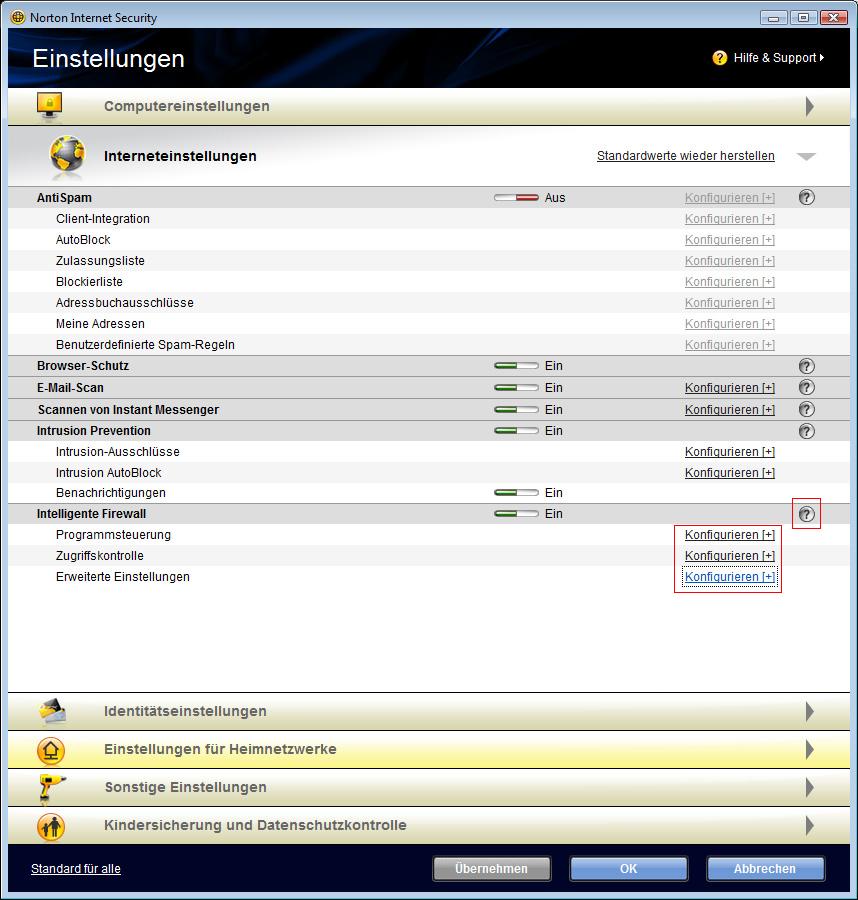Click Konfigurieren for Meine Adressen
This screenshot has width=858, height=900.
[x=729, y=324]
